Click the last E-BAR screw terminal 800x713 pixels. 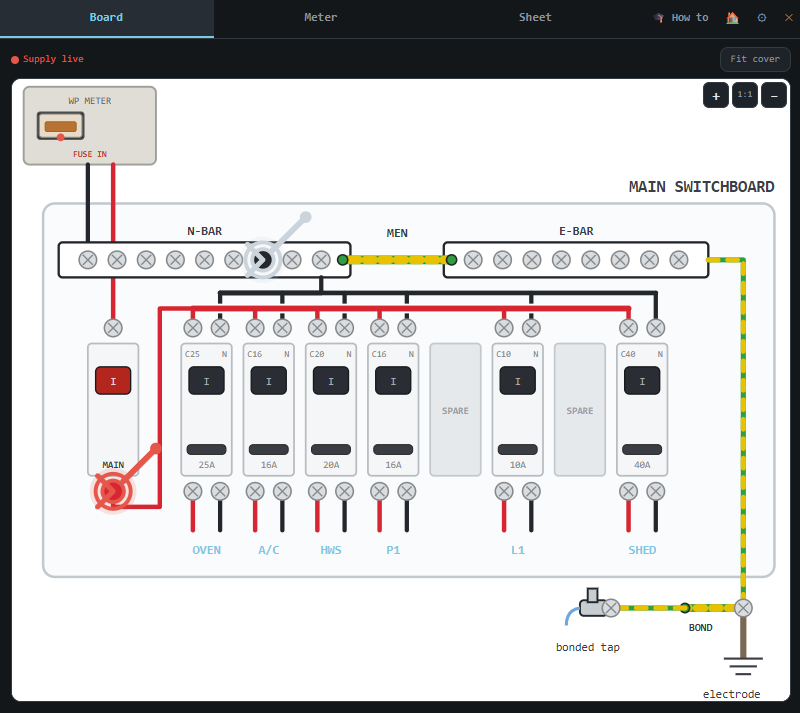point(679,260)
